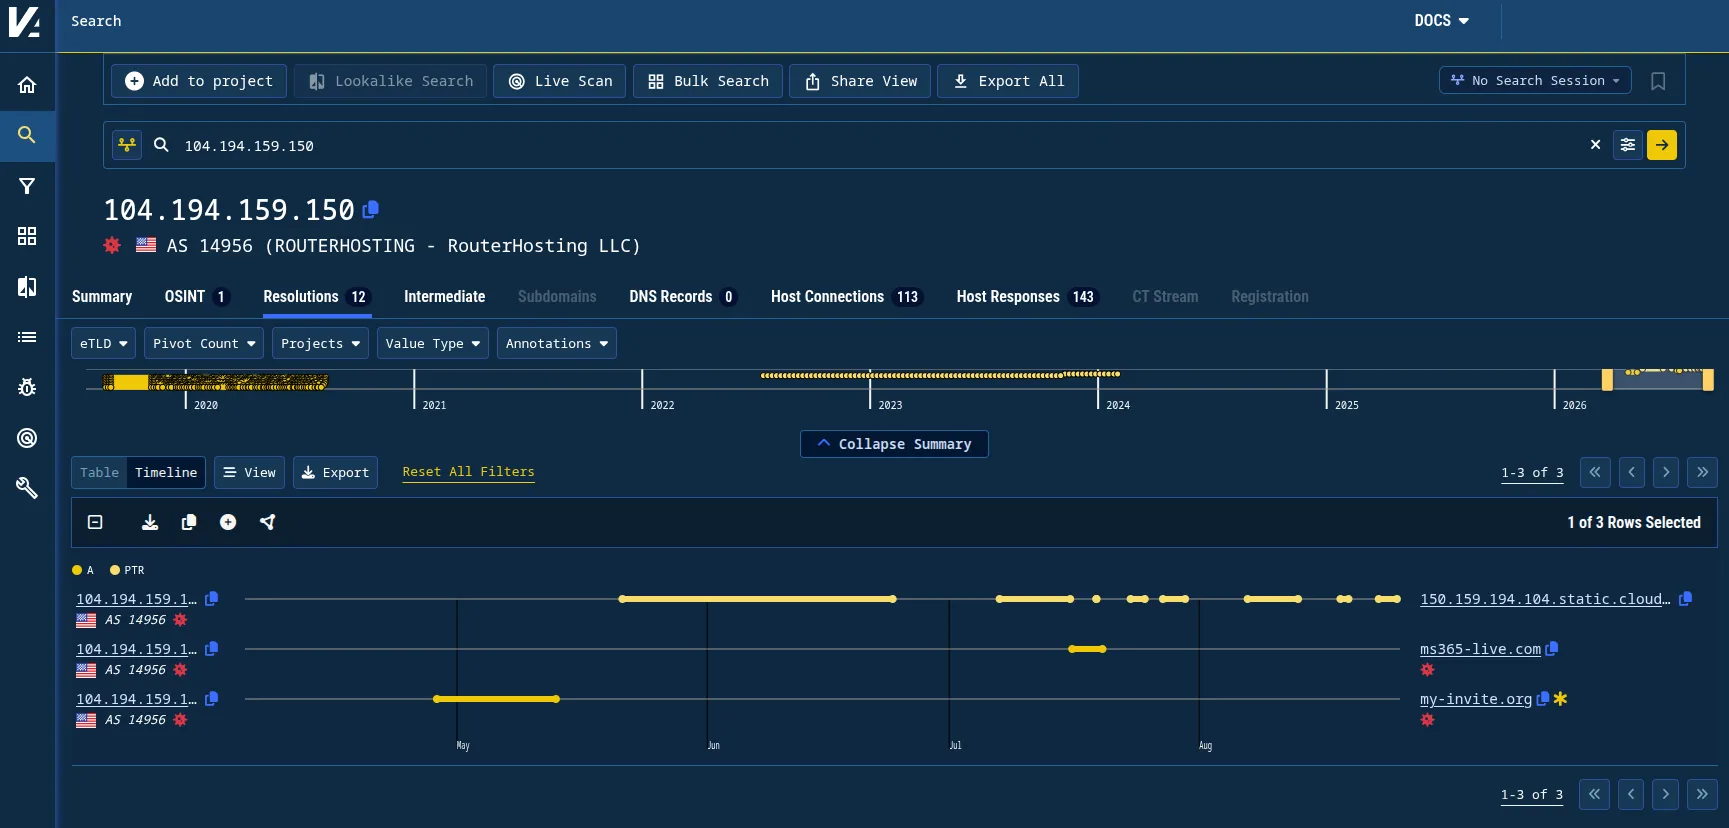This screenshot has height=828, width=1729.
Task: Open the DNS Records tab
Action: (683, 297)
